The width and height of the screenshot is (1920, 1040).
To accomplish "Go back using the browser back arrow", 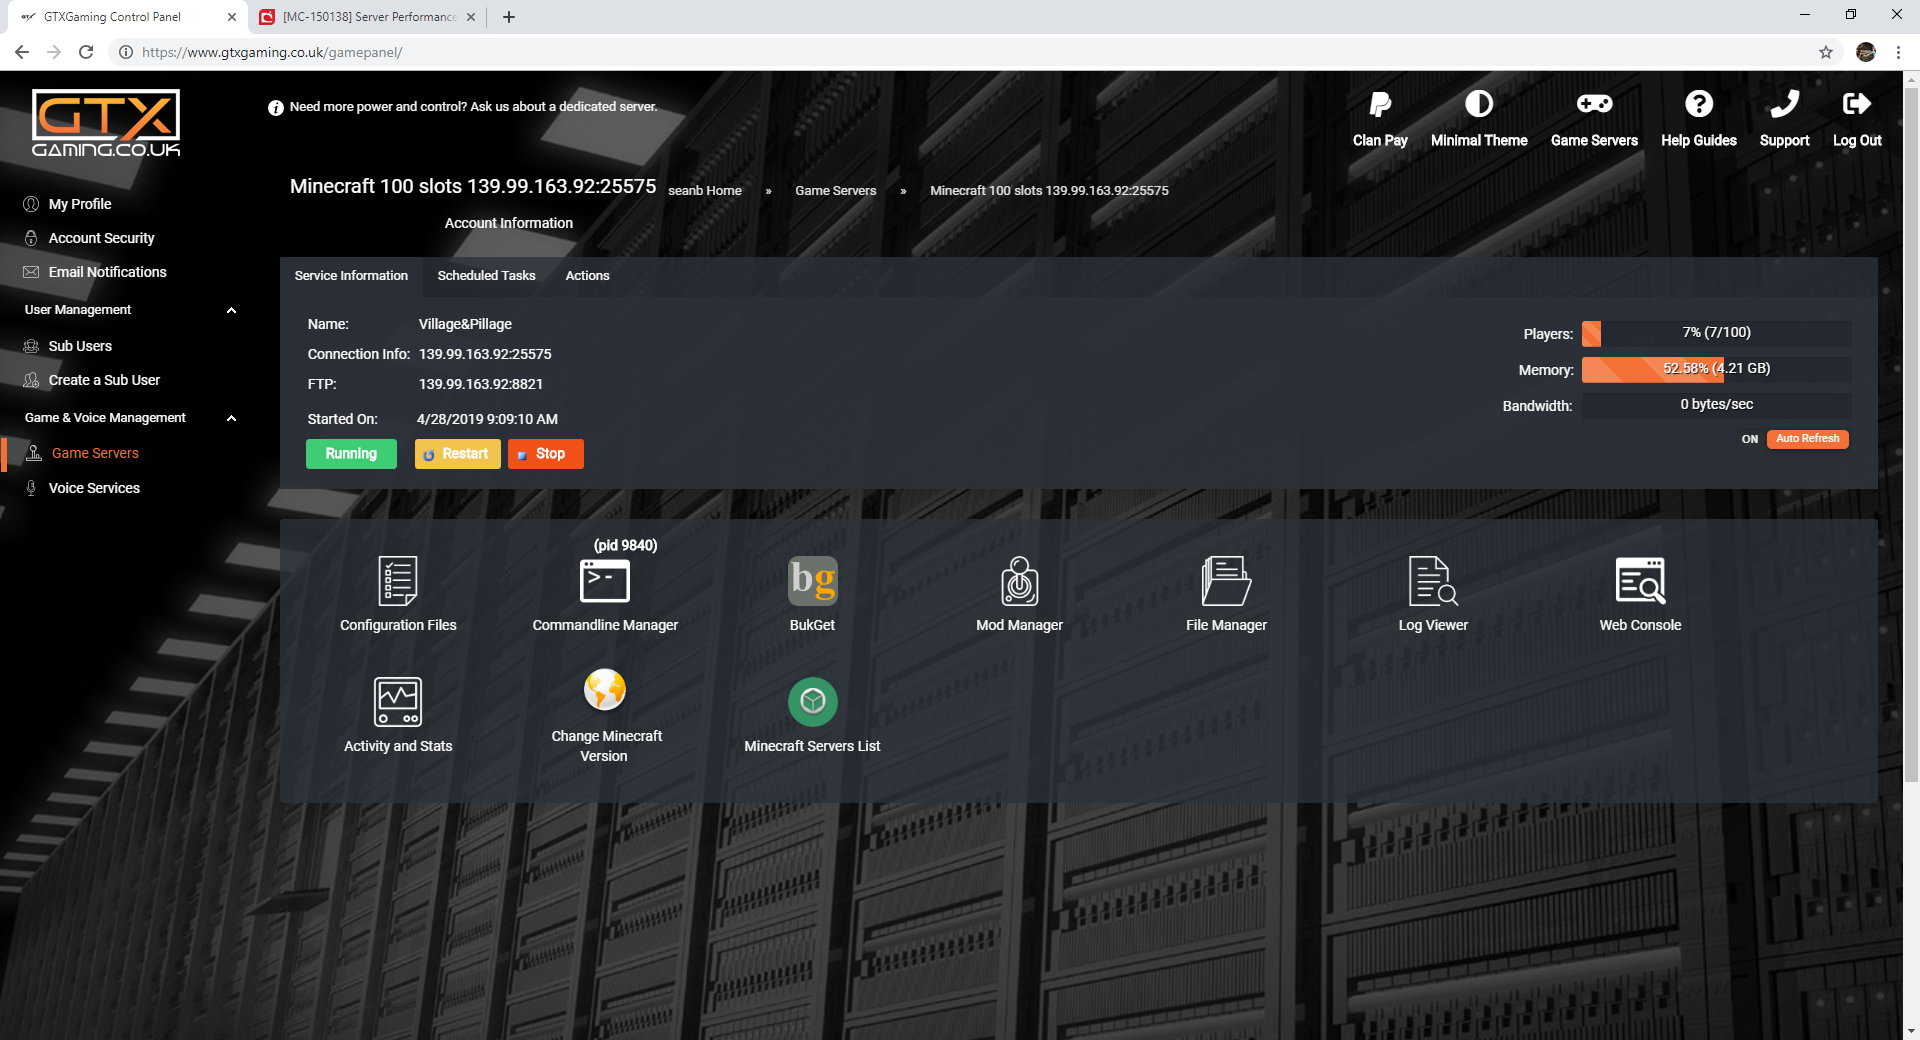I will click(x=22, y=52).
